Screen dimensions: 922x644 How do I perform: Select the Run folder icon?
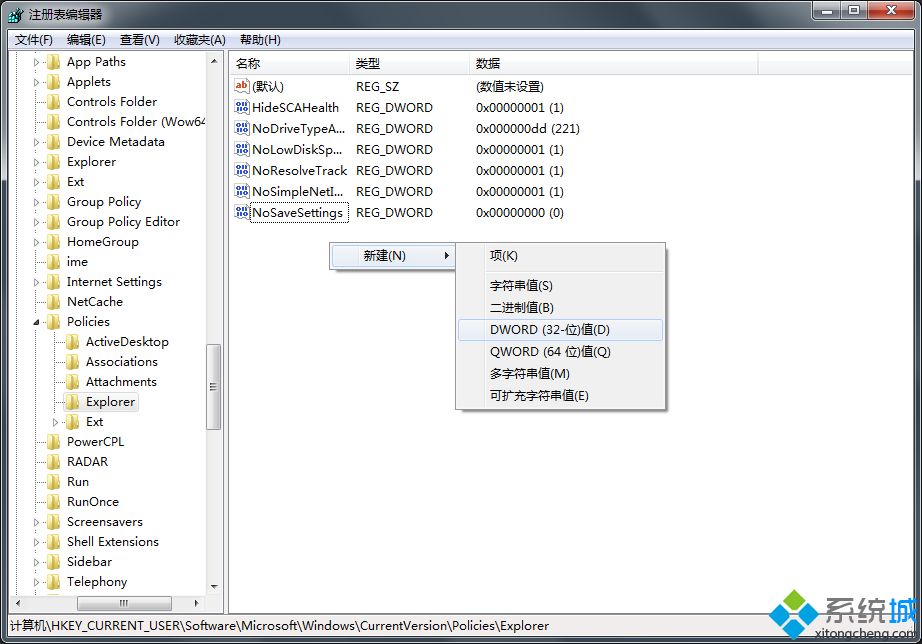54,482
